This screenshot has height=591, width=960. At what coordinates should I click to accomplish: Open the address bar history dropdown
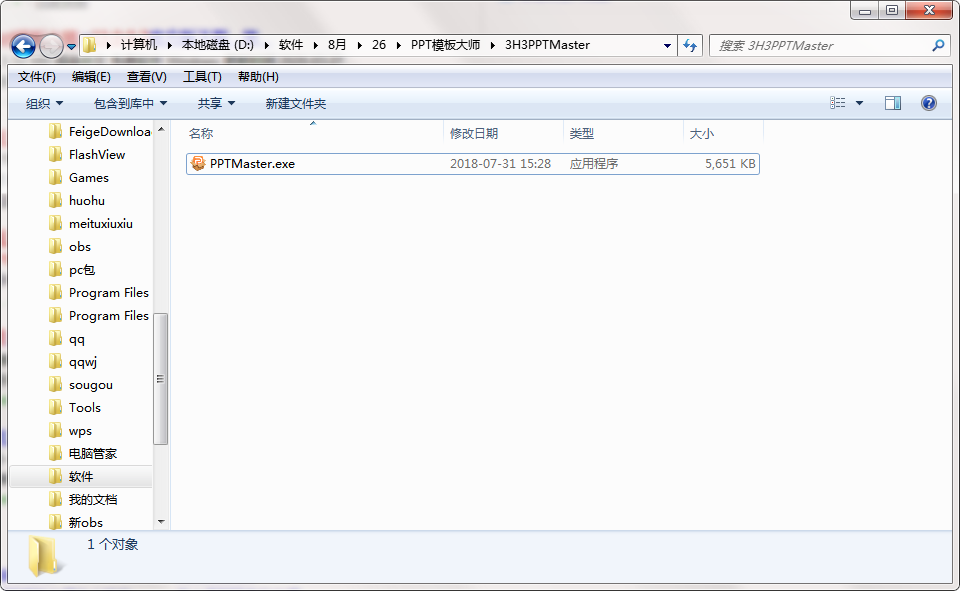667,46
